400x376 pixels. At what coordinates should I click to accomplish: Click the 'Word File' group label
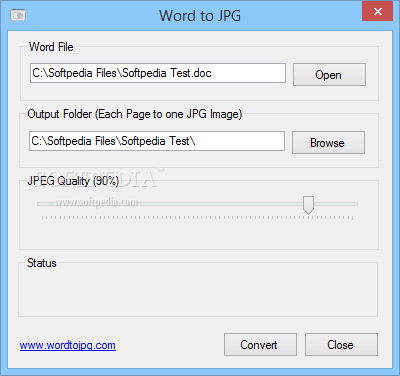click(x=51, y=47)
